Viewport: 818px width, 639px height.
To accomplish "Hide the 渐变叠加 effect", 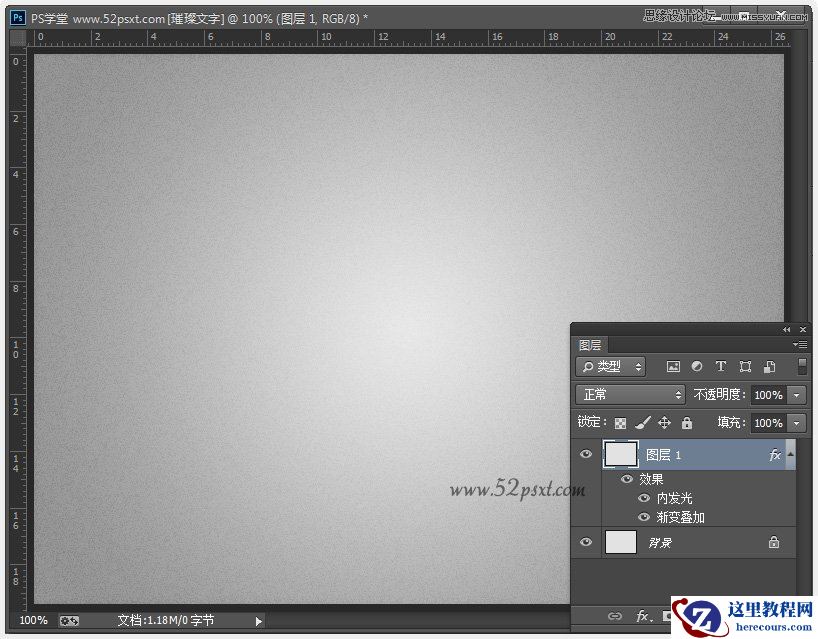I will click(x=644, y=517).
